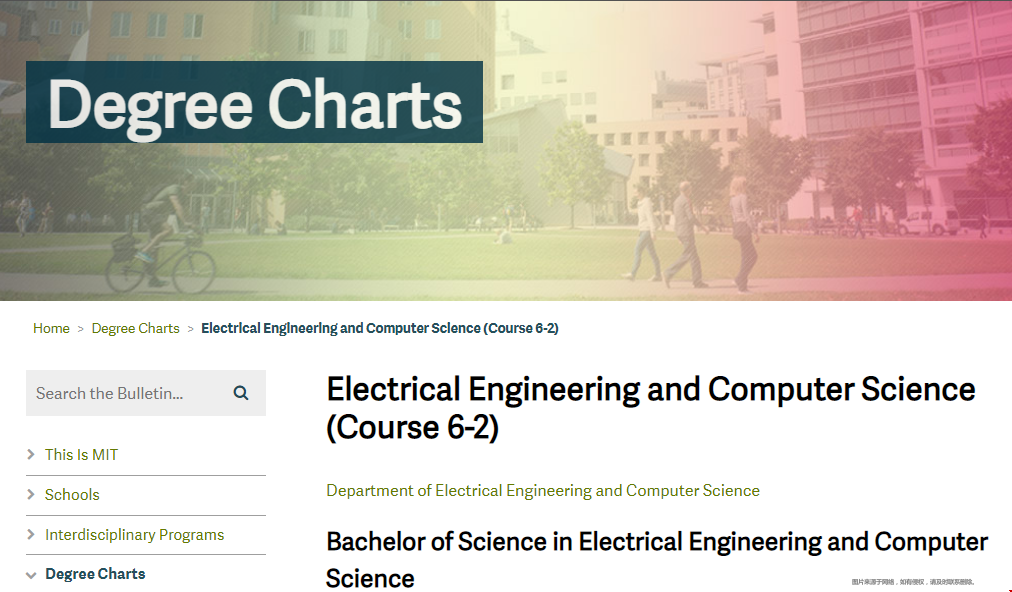Open the Degree Charts breadcrumb link
The height and width of the screenshot is (592, 1012).
click(136, 328)
